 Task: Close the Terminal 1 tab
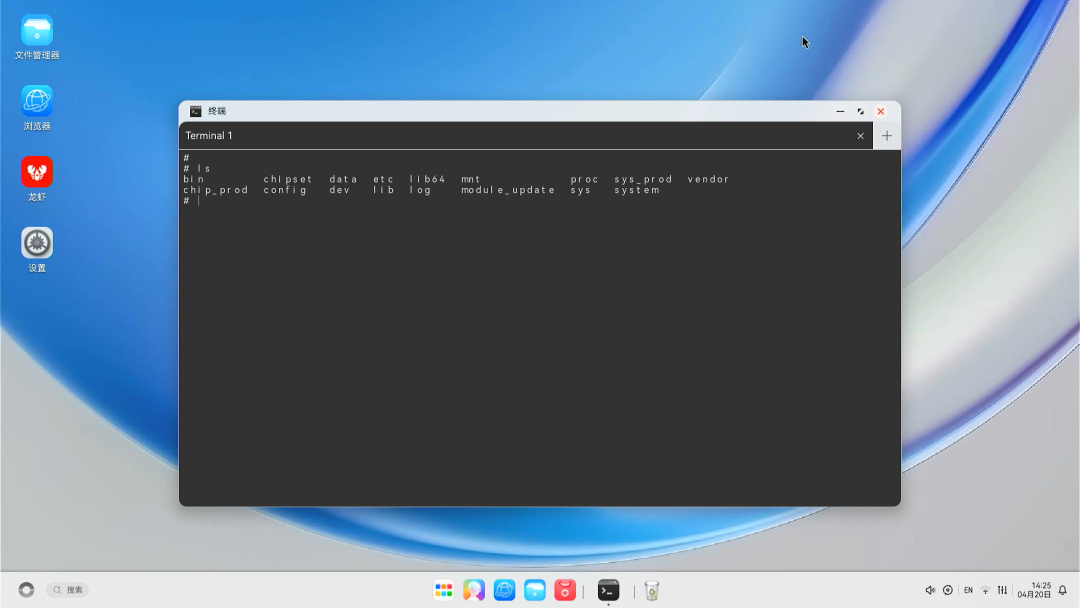pos(860,136)
